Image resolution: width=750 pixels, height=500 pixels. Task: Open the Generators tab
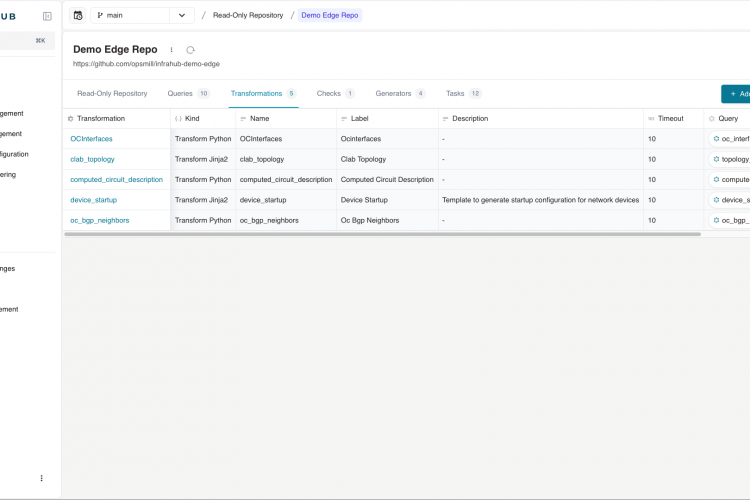pos(400,93)
